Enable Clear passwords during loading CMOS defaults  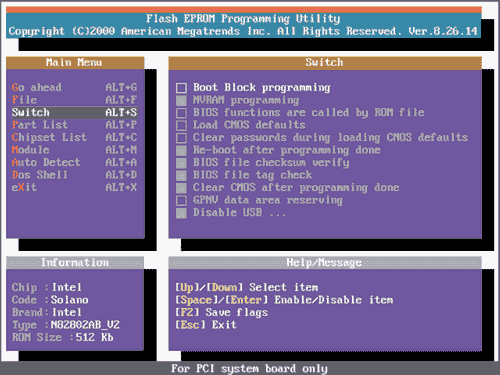pos(181,138)
